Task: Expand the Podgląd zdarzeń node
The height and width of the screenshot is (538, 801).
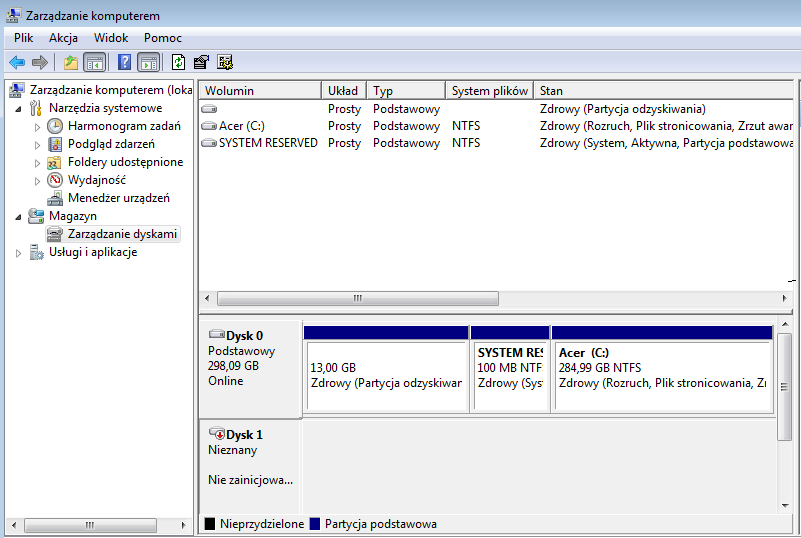Action: point(37,145)
